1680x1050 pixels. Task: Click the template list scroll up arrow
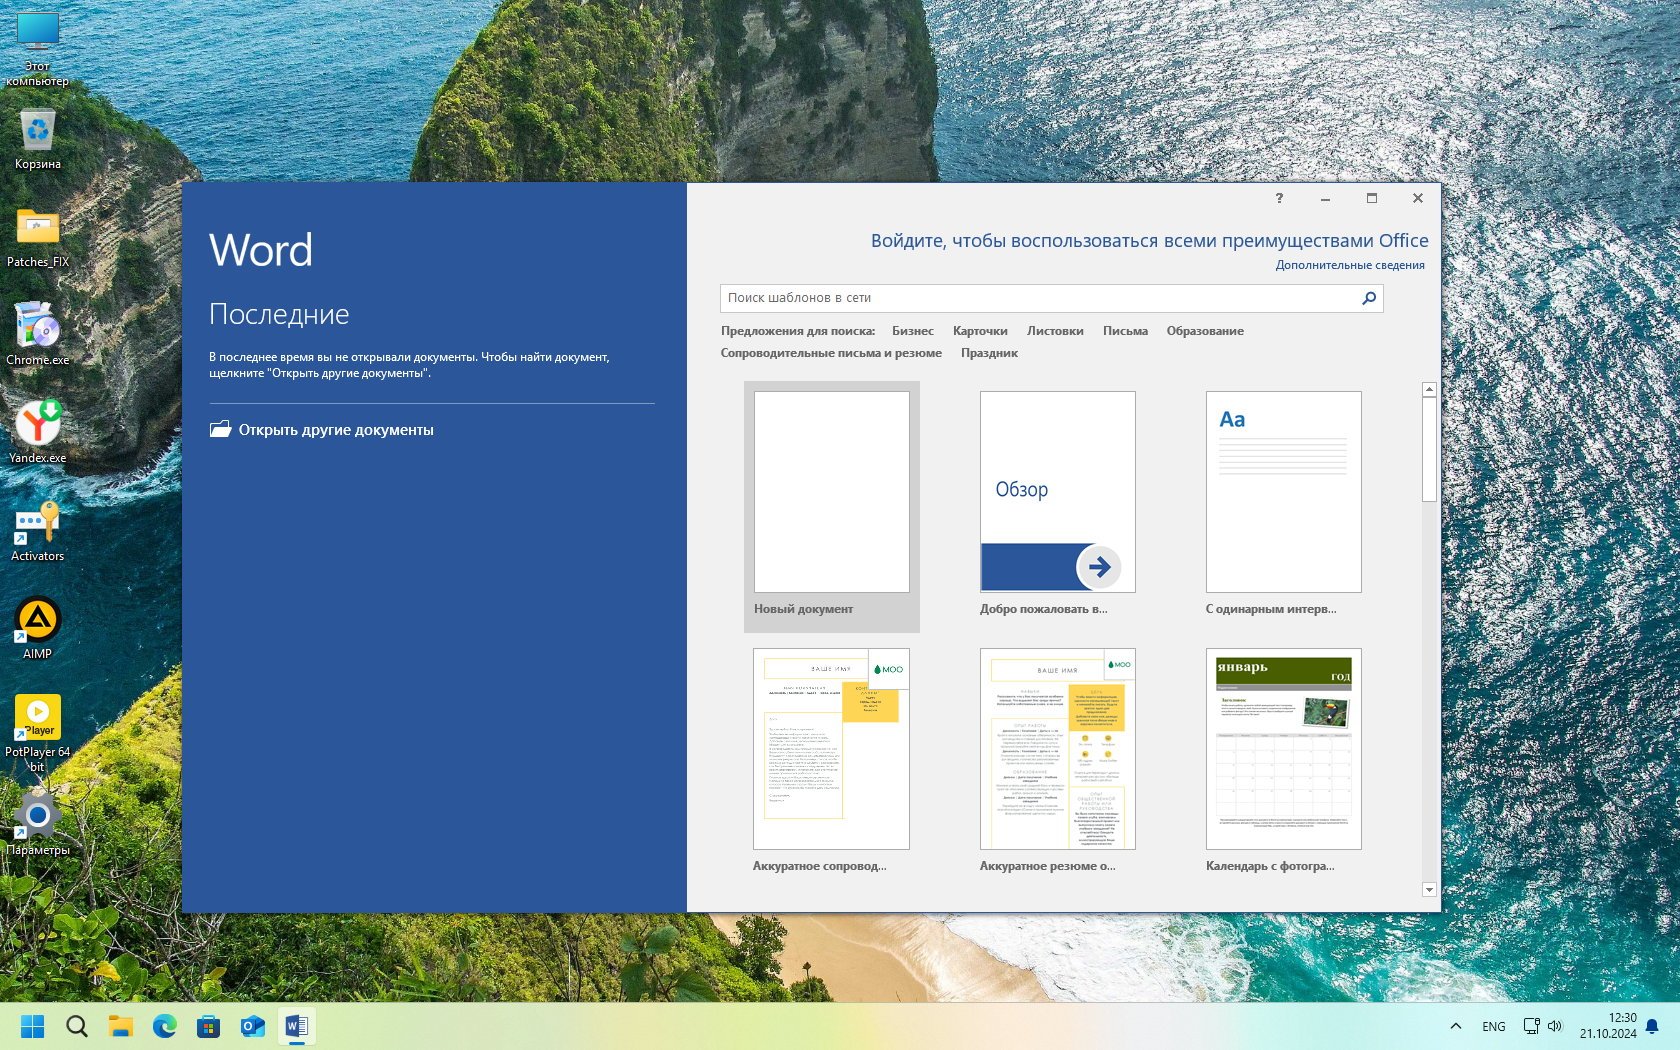[1429, 389]
